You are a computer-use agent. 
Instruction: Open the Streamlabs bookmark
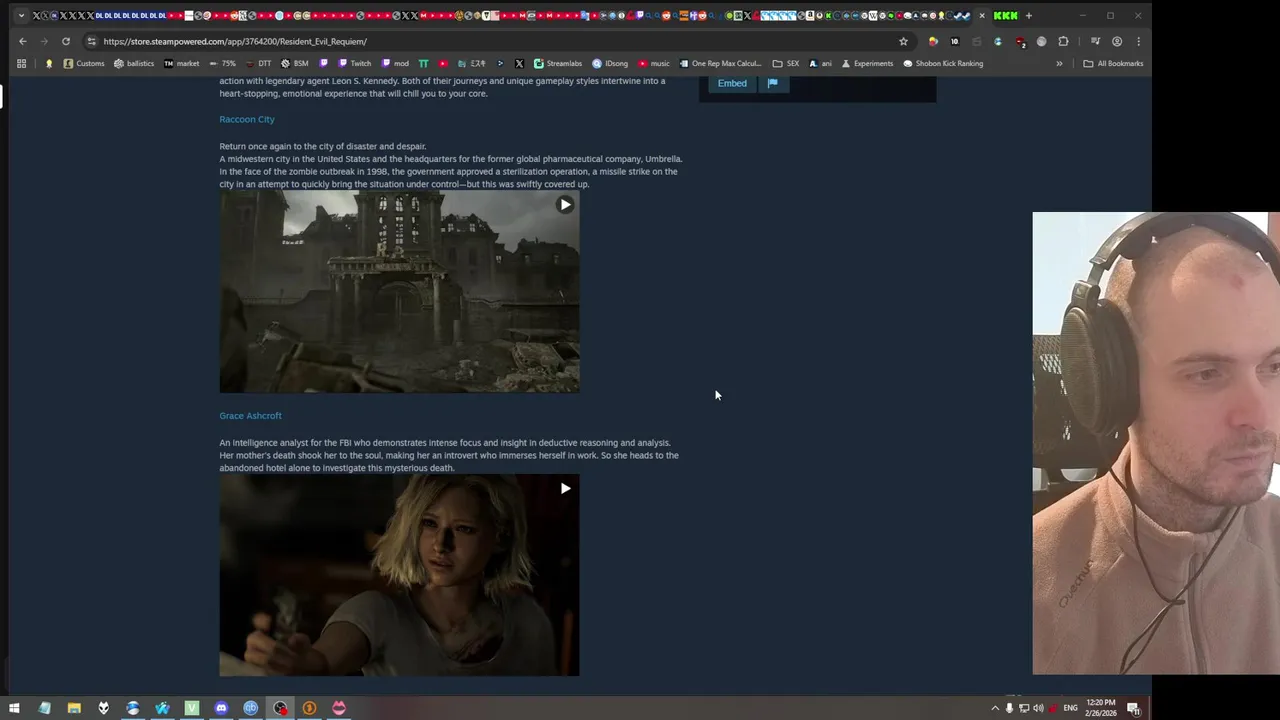[558, 63]
